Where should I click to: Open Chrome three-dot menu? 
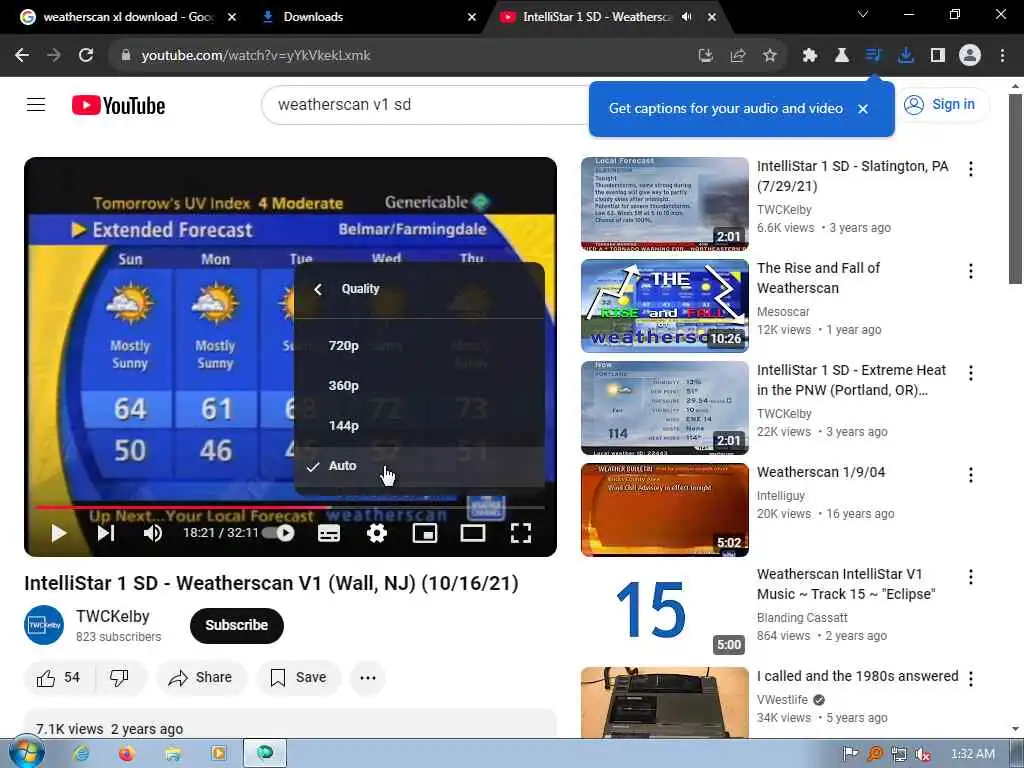tap(1002, 56)
